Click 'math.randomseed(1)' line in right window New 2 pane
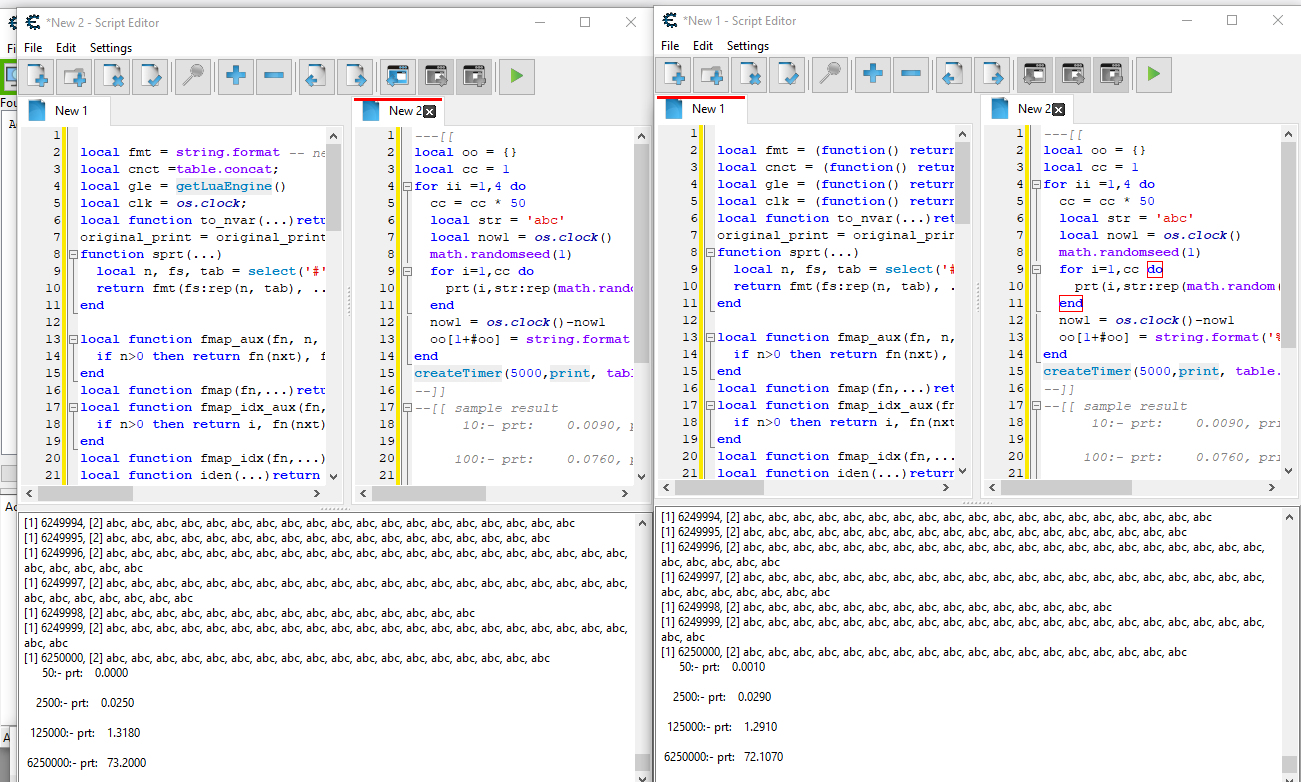1301x782 pixels. pyautogui.click(x=1130, y=252)
